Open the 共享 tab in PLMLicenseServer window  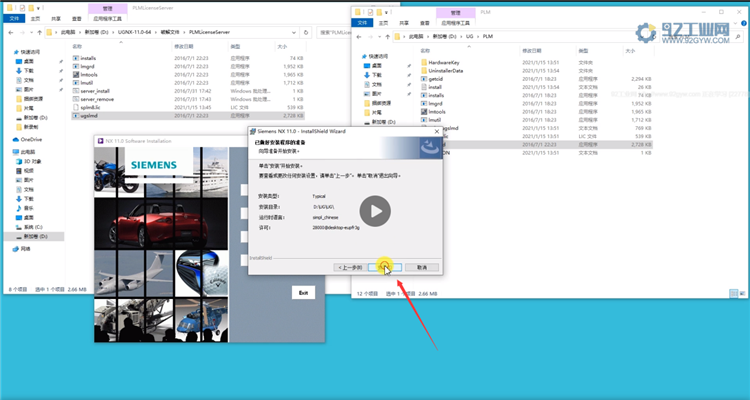56,19
